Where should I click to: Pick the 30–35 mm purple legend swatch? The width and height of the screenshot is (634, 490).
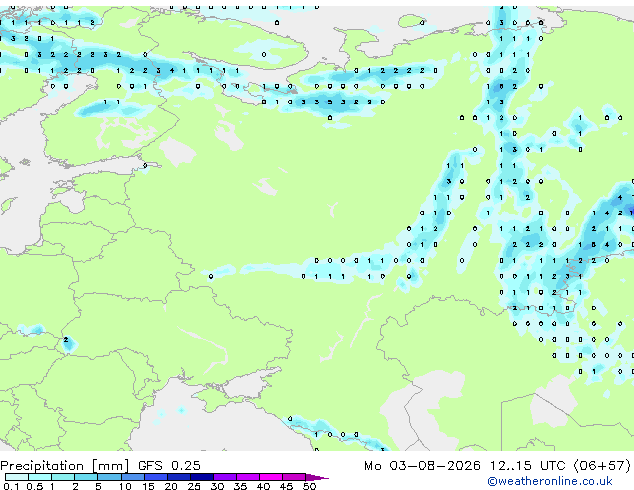[x=224, y=477]
